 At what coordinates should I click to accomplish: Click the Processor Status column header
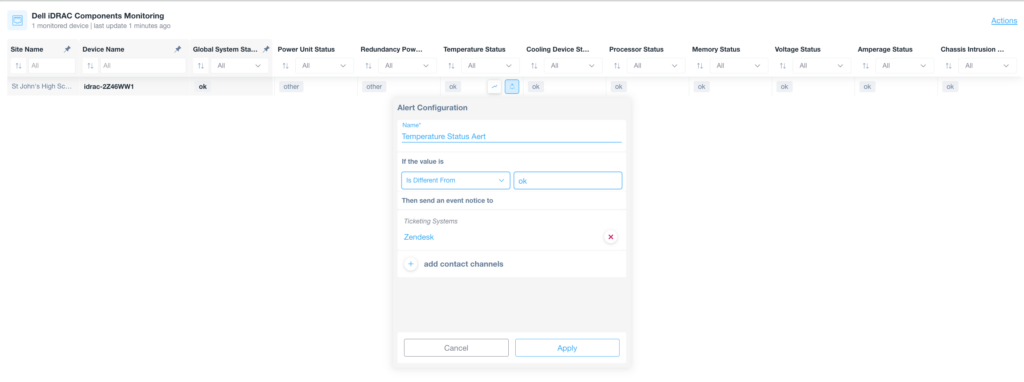click(x=636, y=49)
